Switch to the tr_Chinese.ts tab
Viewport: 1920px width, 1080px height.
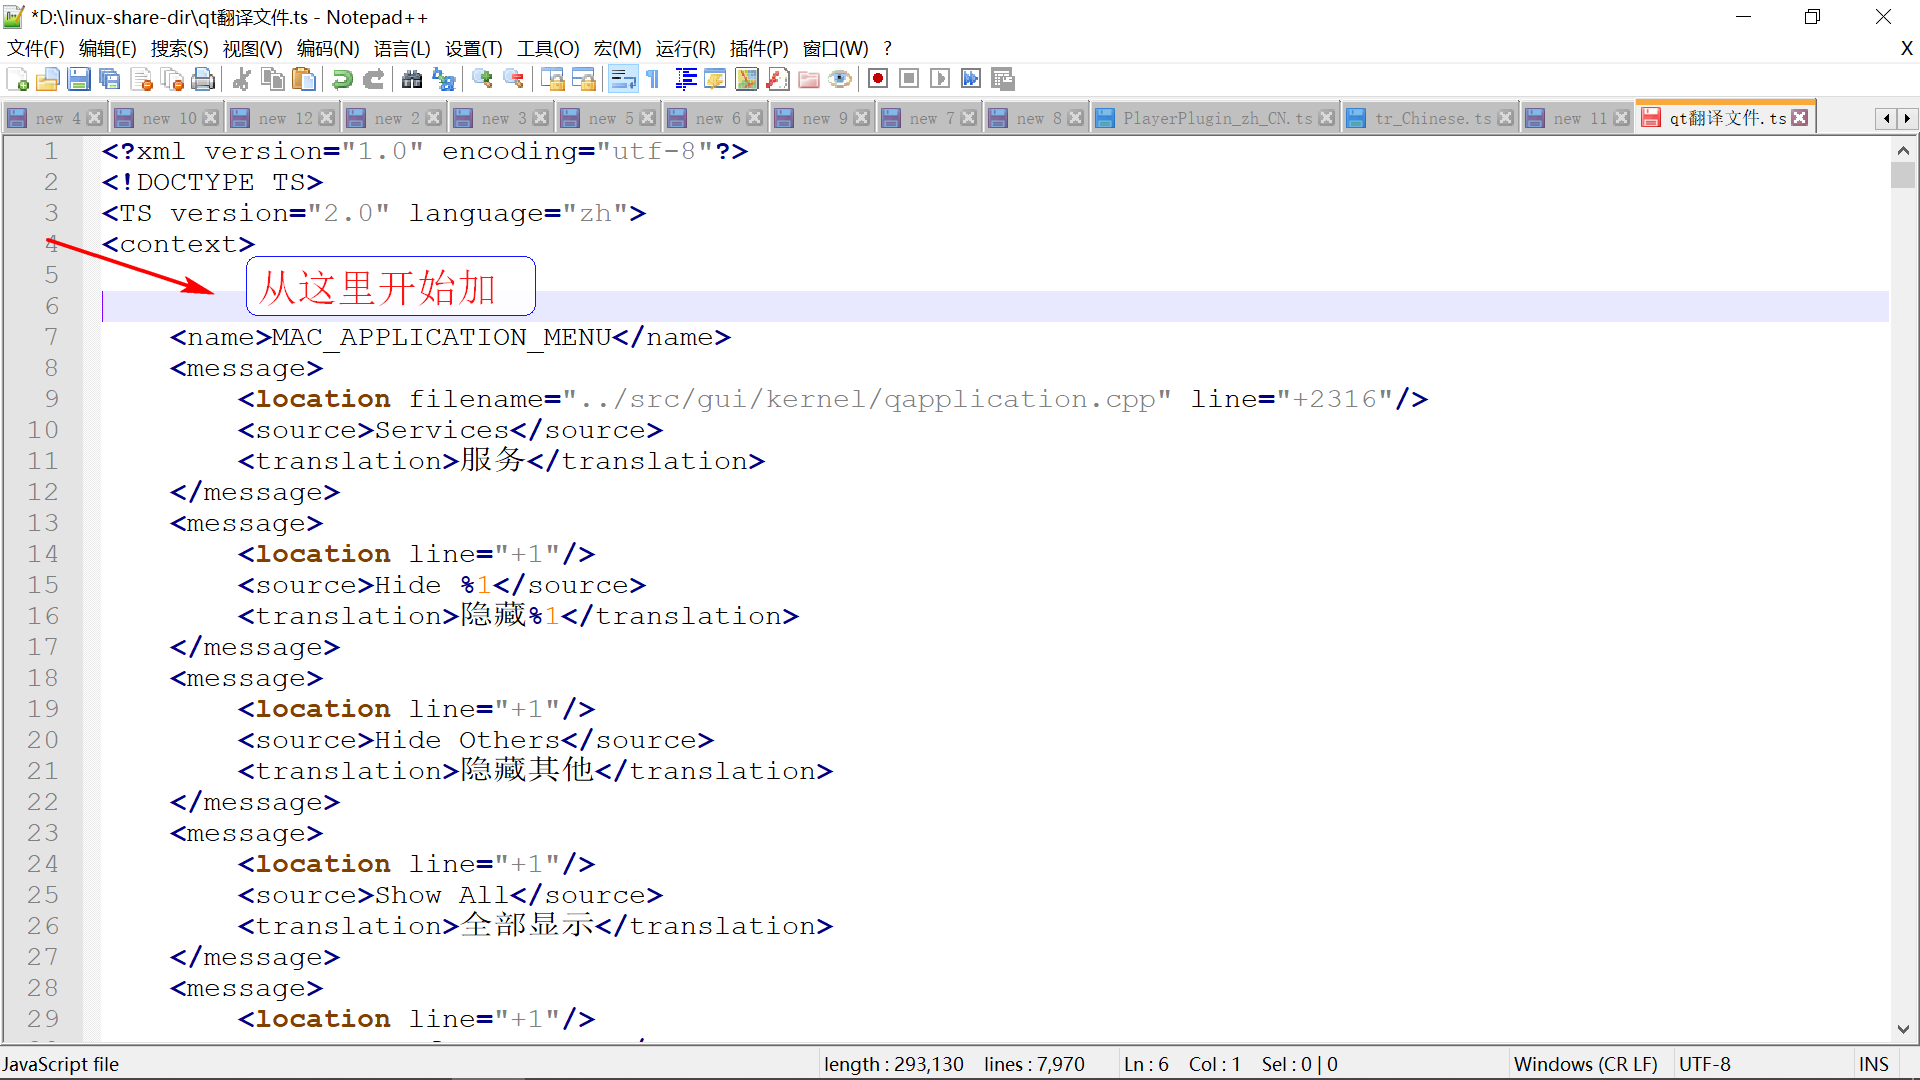pyautogui.click(x=1431, y=118)
